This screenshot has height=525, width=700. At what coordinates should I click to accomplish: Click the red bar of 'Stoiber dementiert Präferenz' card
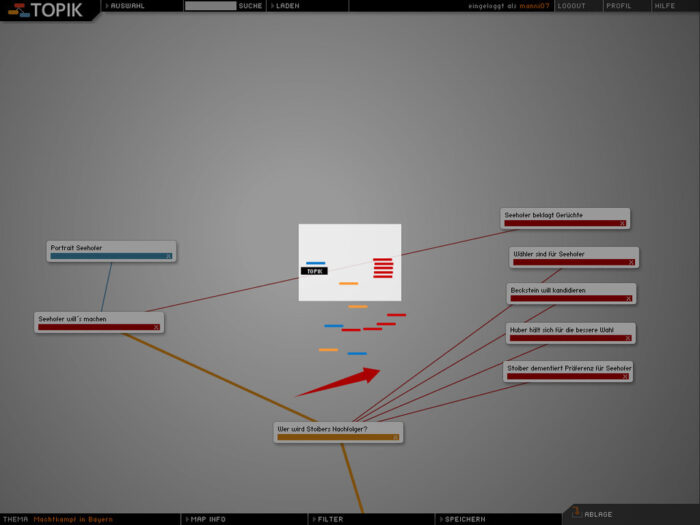pyautogui.click(x=565, y=378)
